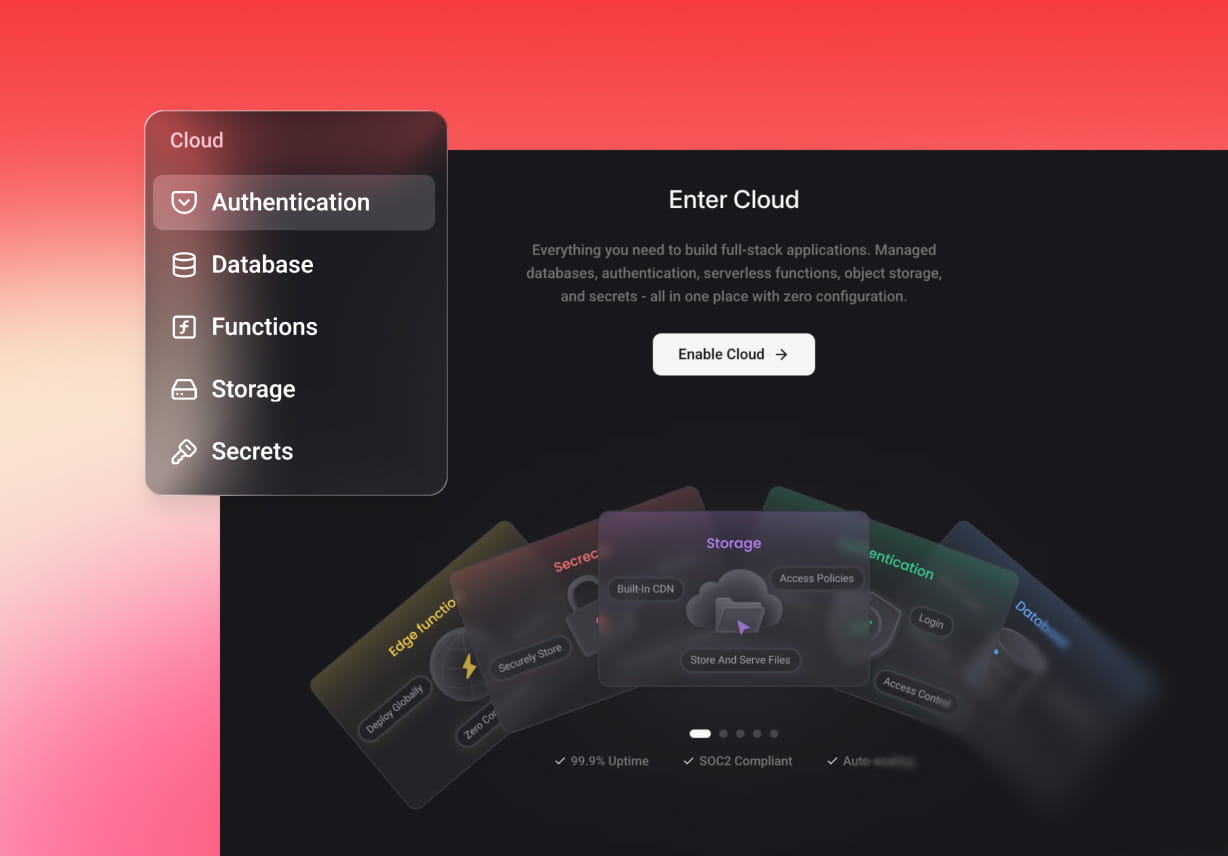
Task: Open Secrets in the Cloud menu
Action: point(294,452)
